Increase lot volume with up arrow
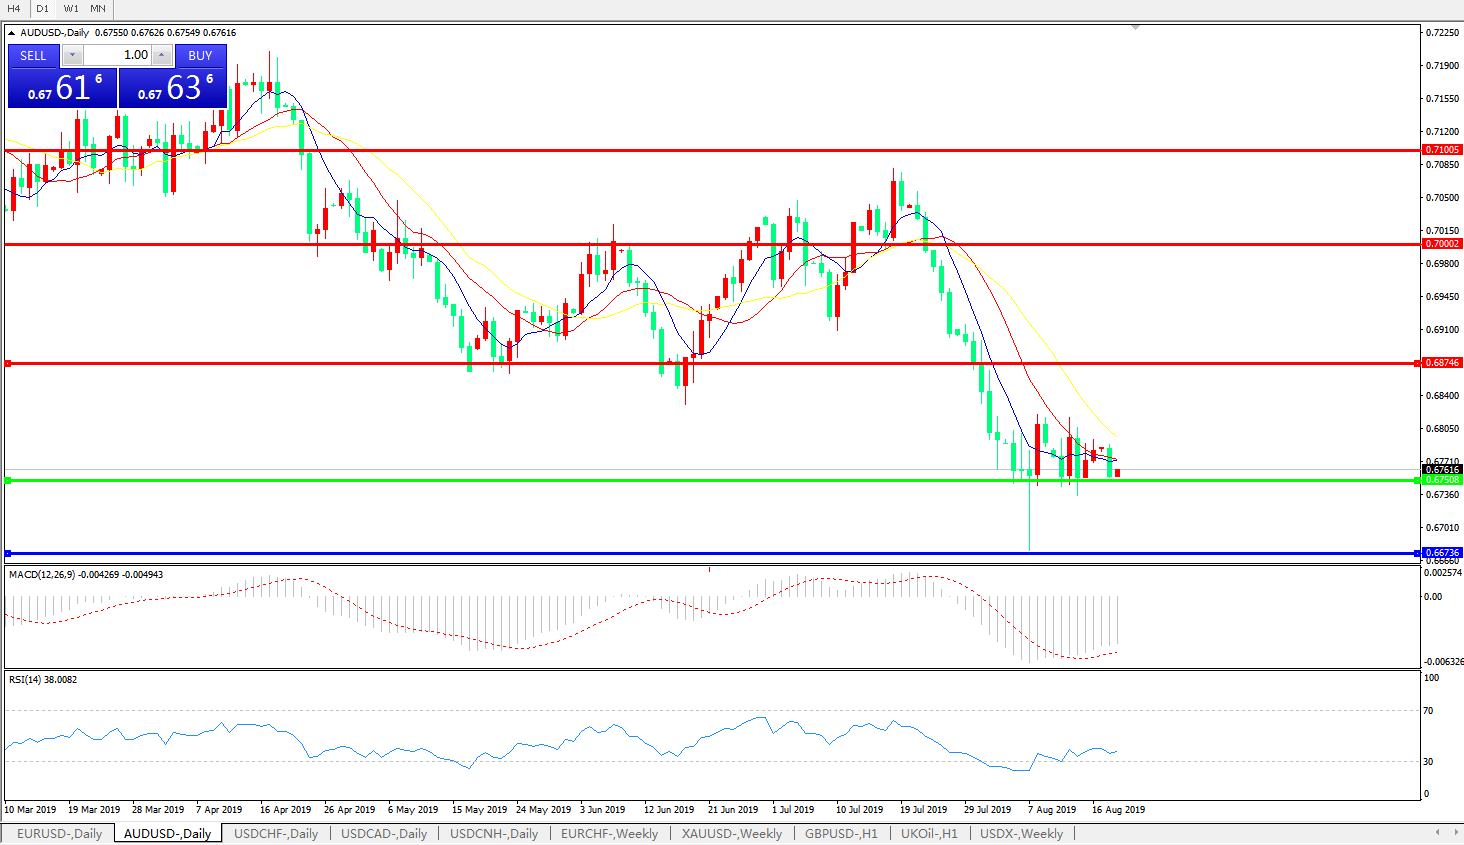 (x=162, y=56)
